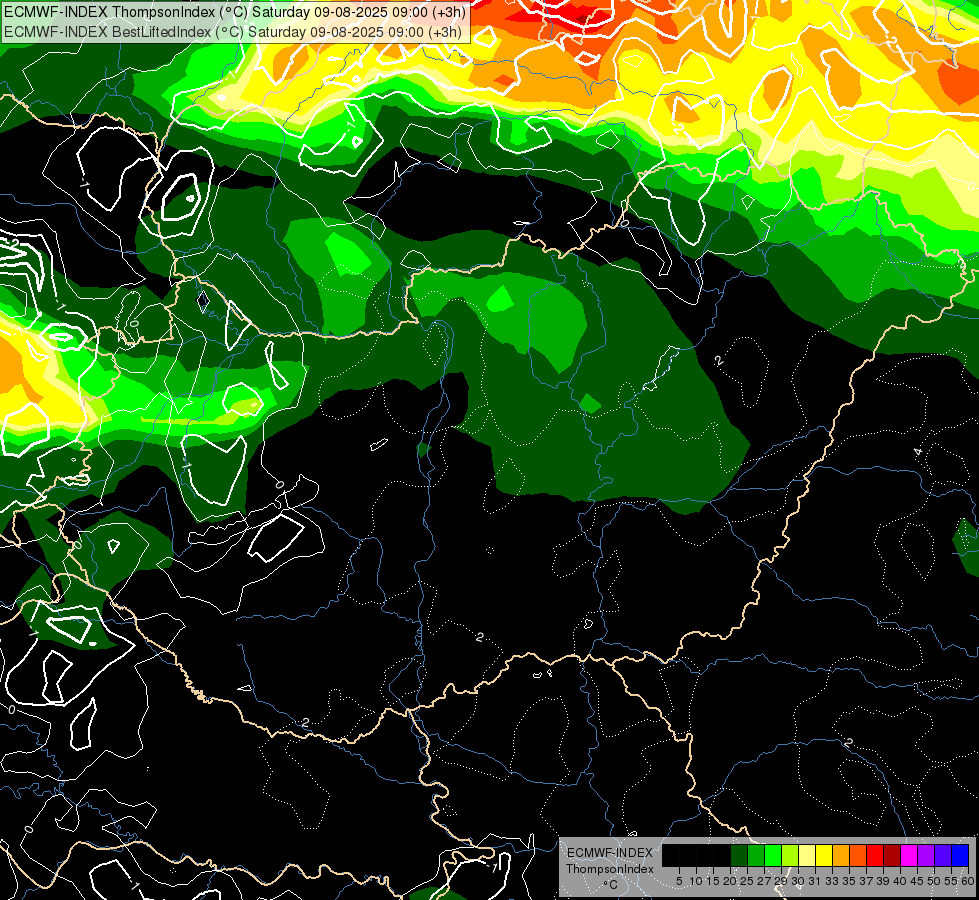Click the legend scale value 20

click(730, 881)
